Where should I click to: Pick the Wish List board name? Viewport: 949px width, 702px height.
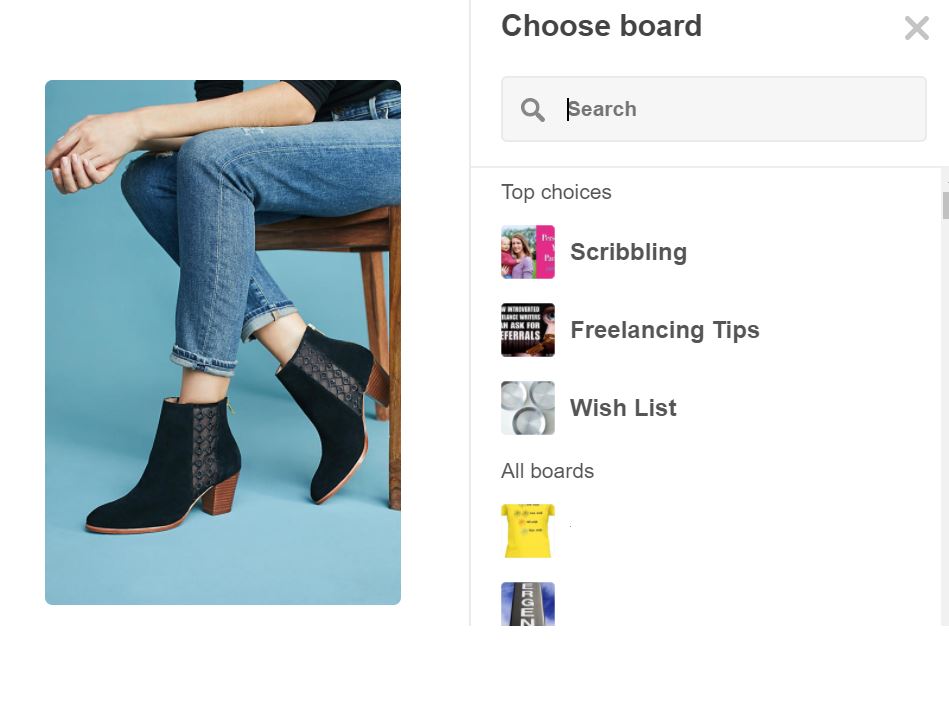point(623,408)
